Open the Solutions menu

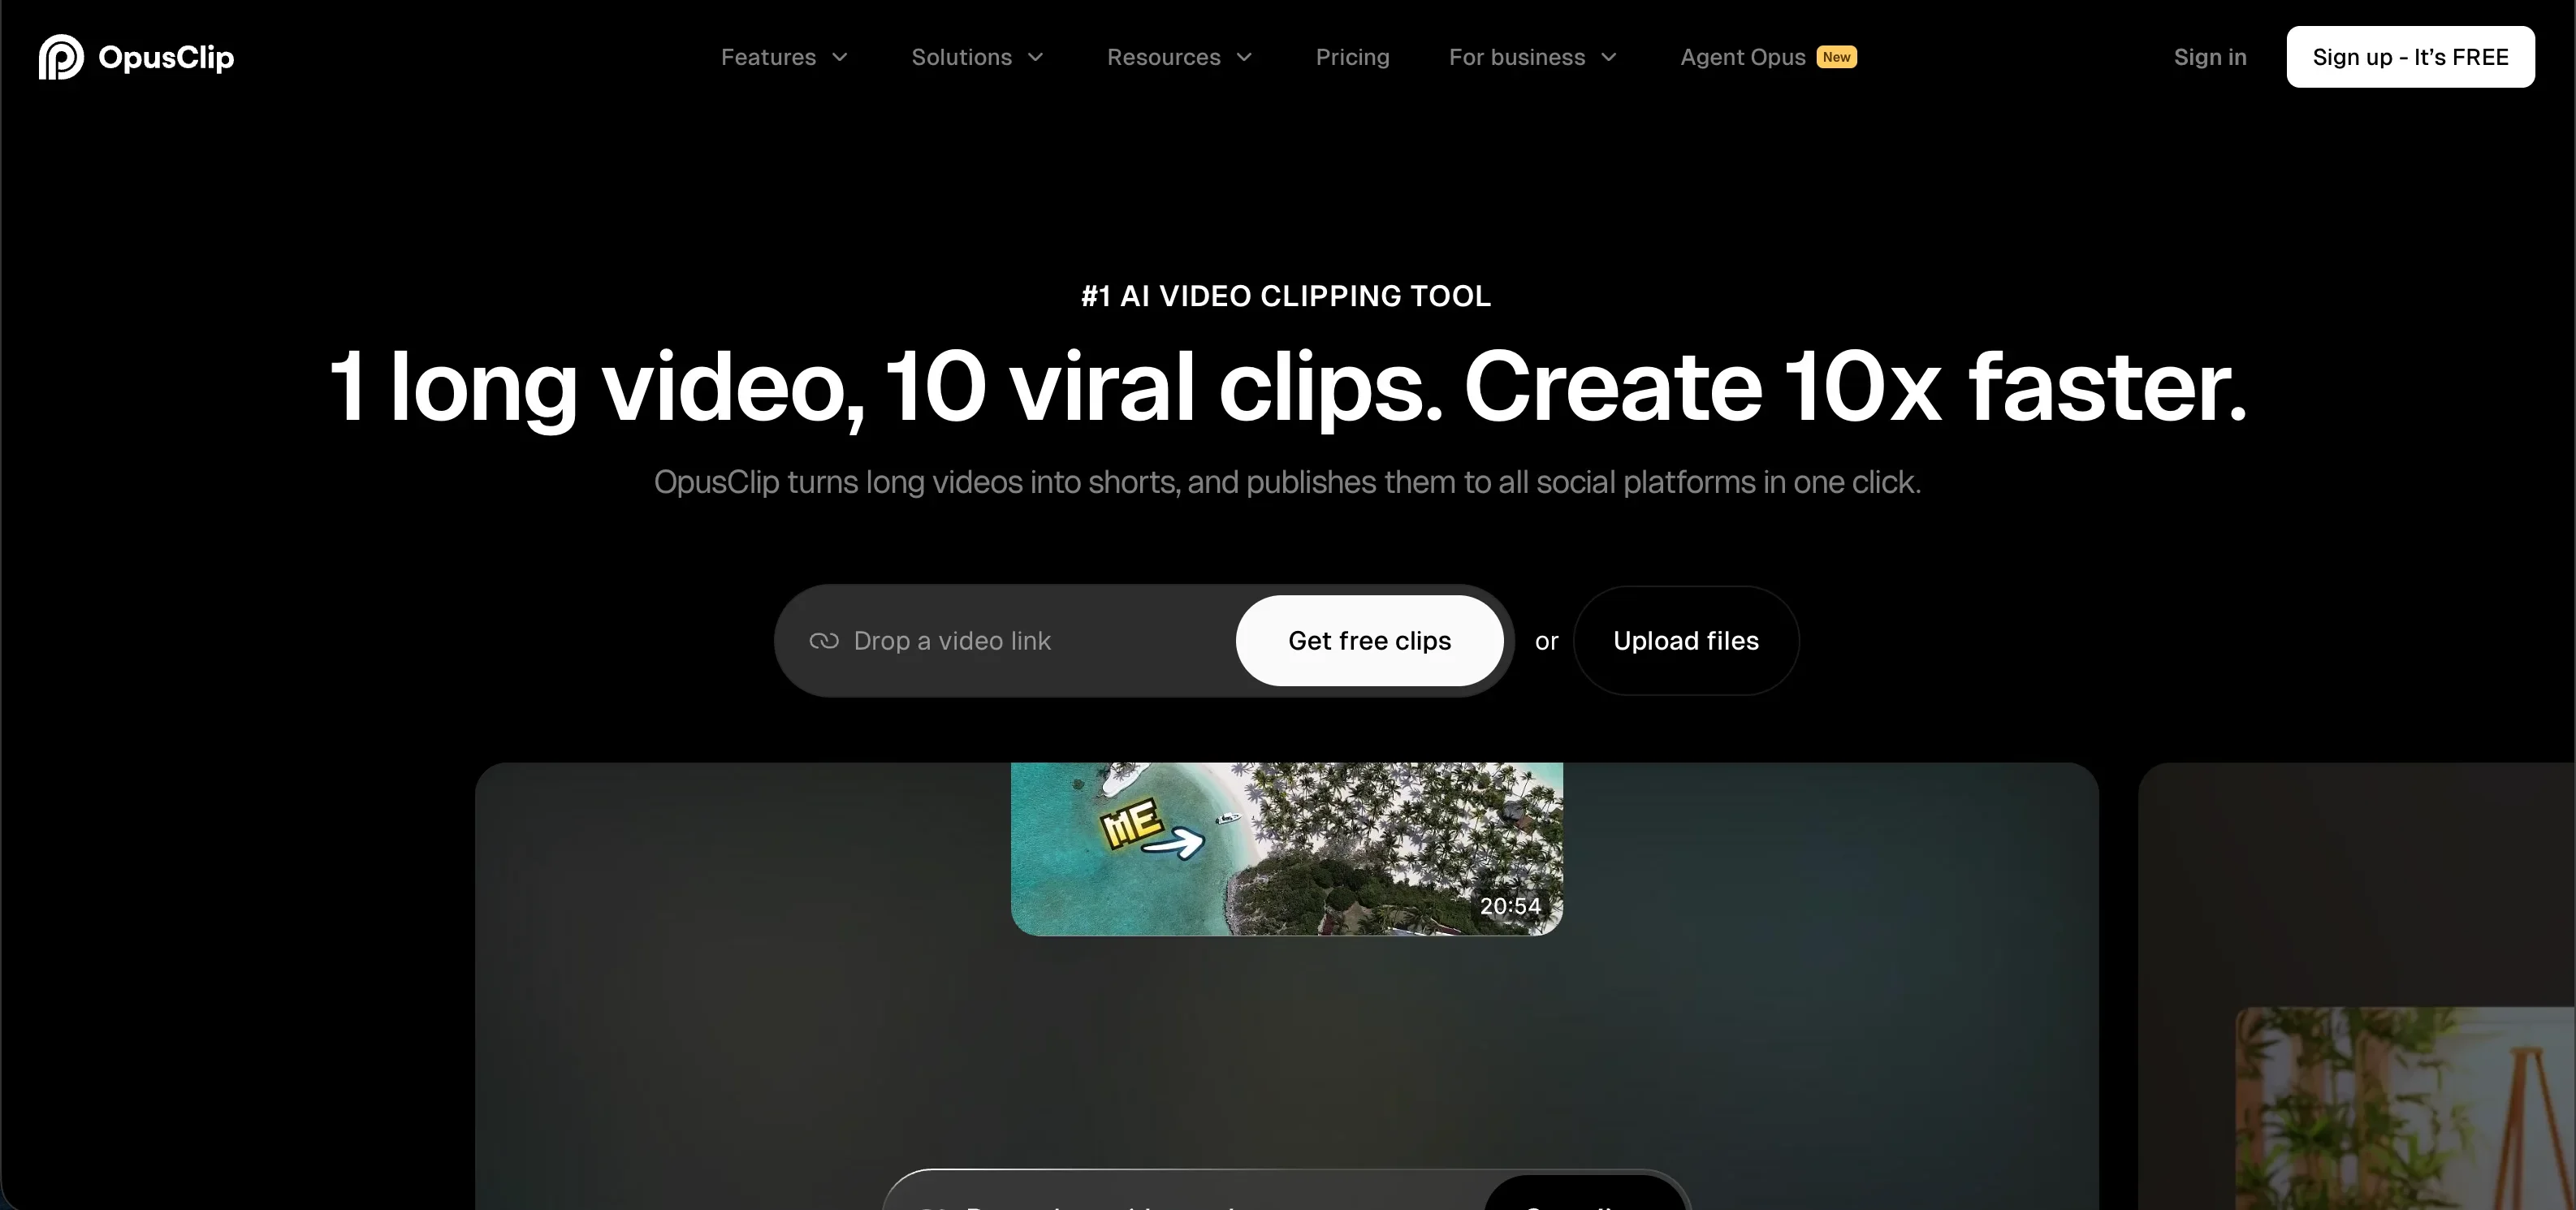pos(961,57)
